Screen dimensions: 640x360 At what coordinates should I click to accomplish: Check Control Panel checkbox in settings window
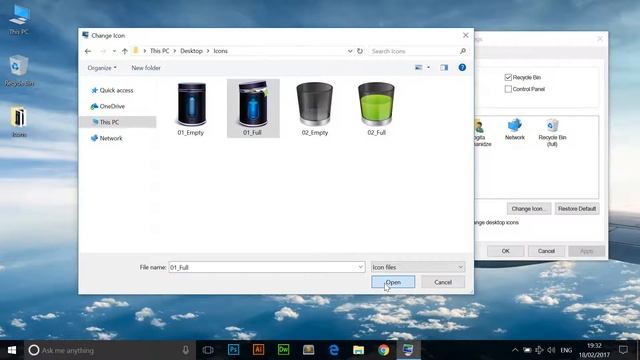pyautogui.click(x=508, y=89)
